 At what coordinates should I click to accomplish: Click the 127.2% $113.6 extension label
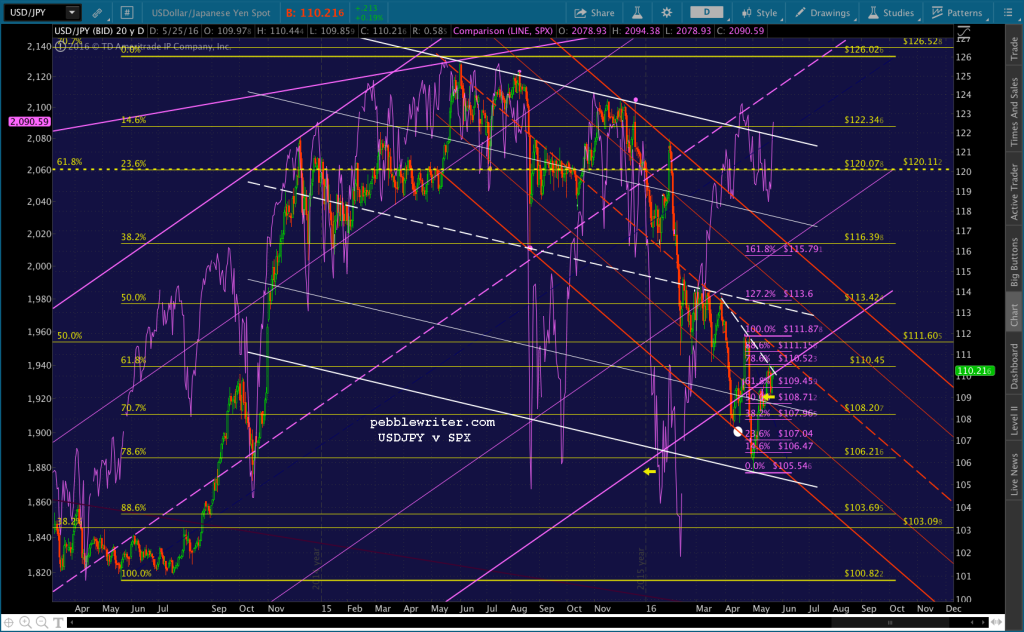[779, 294]
